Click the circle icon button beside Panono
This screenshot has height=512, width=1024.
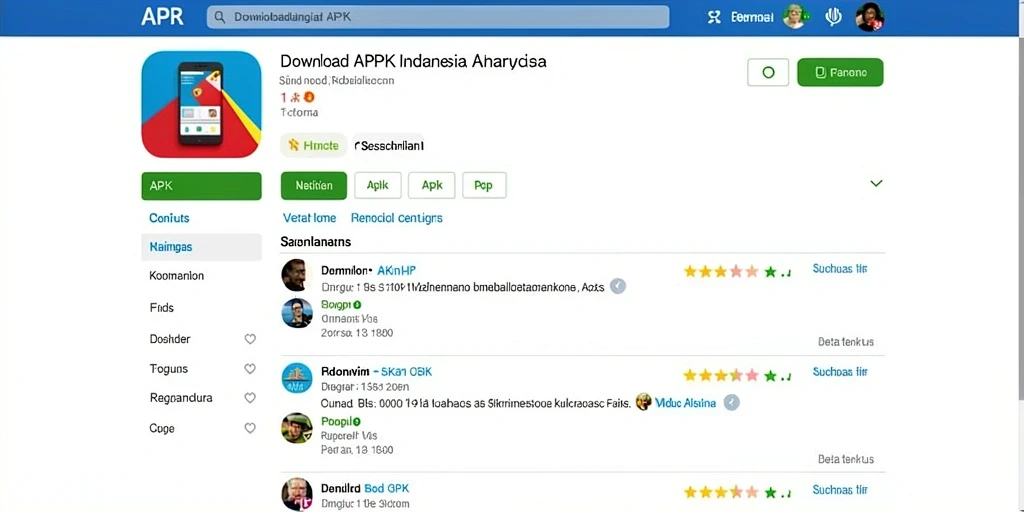pyautogui.click(x=768, y=72)
